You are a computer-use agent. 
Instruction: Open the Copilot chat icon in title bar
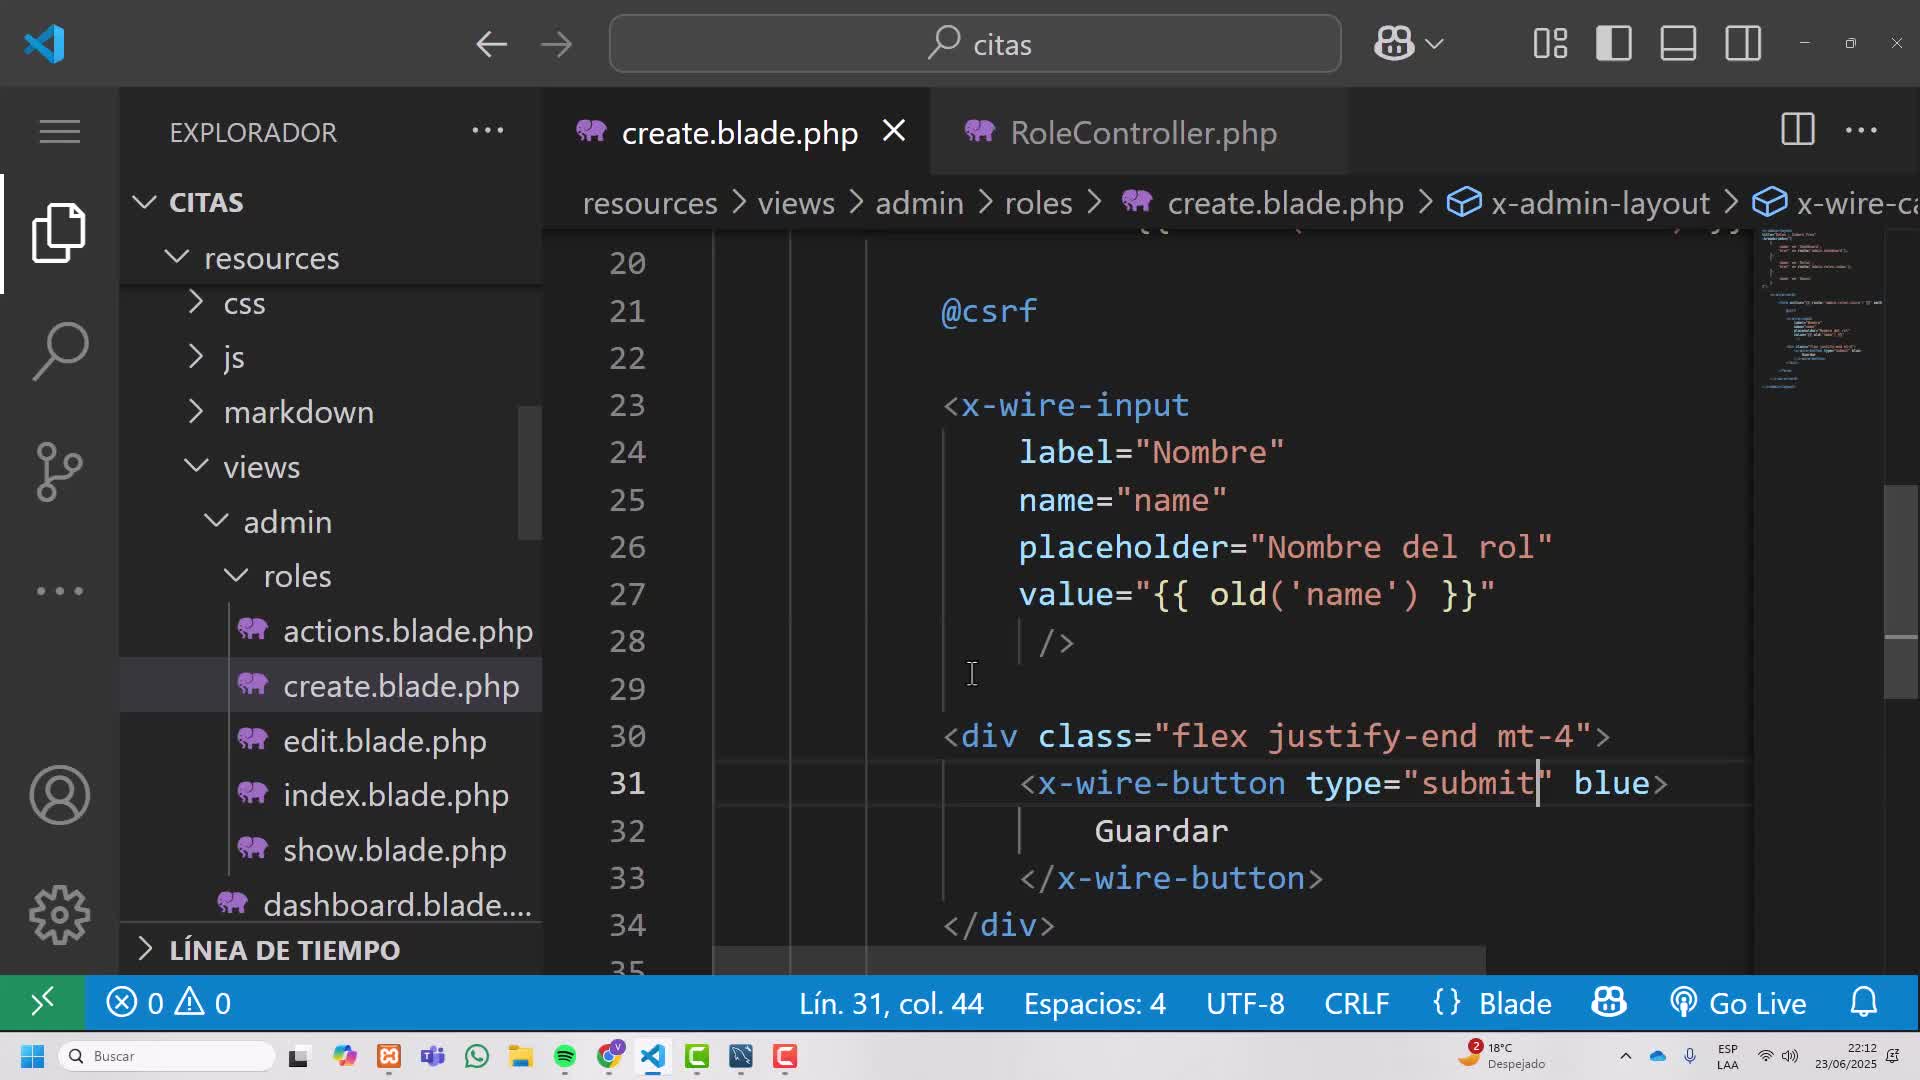[x=1394, y=44]
